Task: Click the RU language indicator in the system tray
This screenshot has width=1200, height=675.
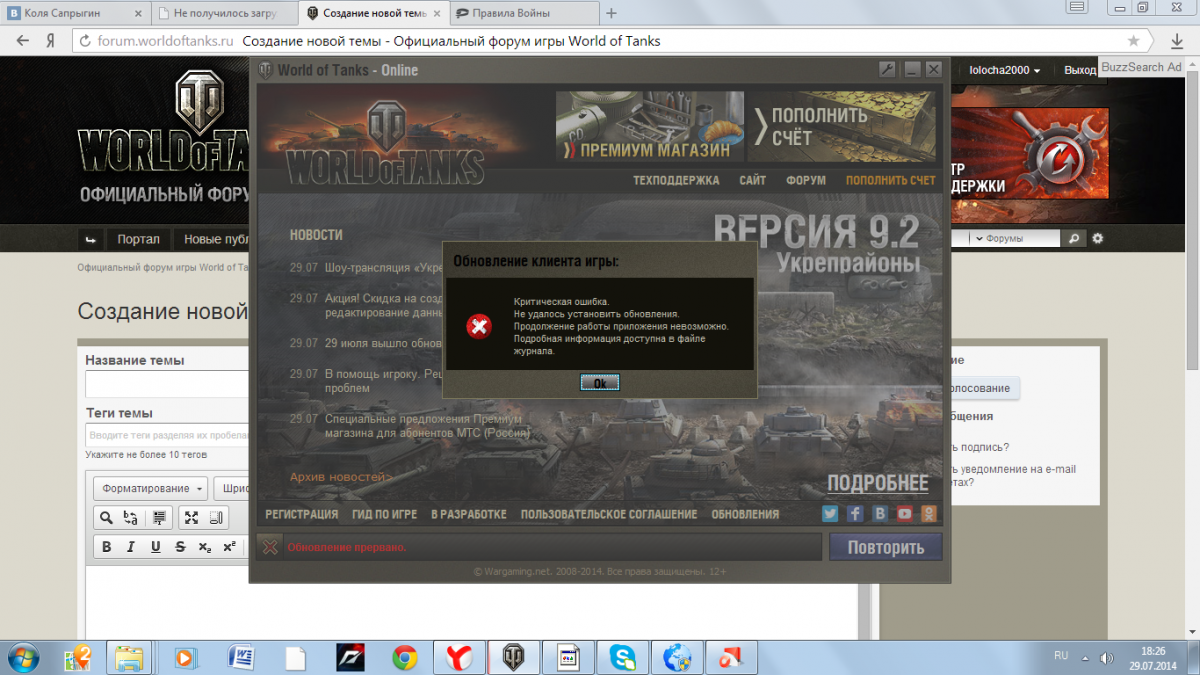Action: click(1061, 656)
